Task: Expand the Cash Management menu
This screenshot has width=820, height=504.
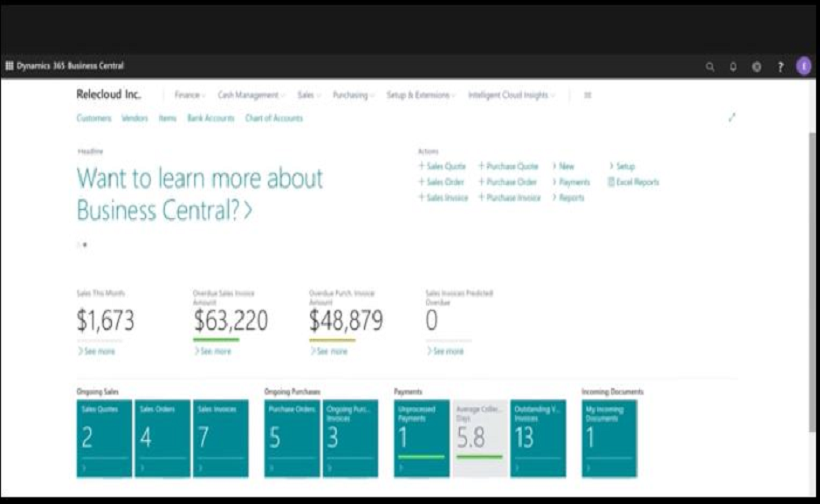Action: point(251,95)
